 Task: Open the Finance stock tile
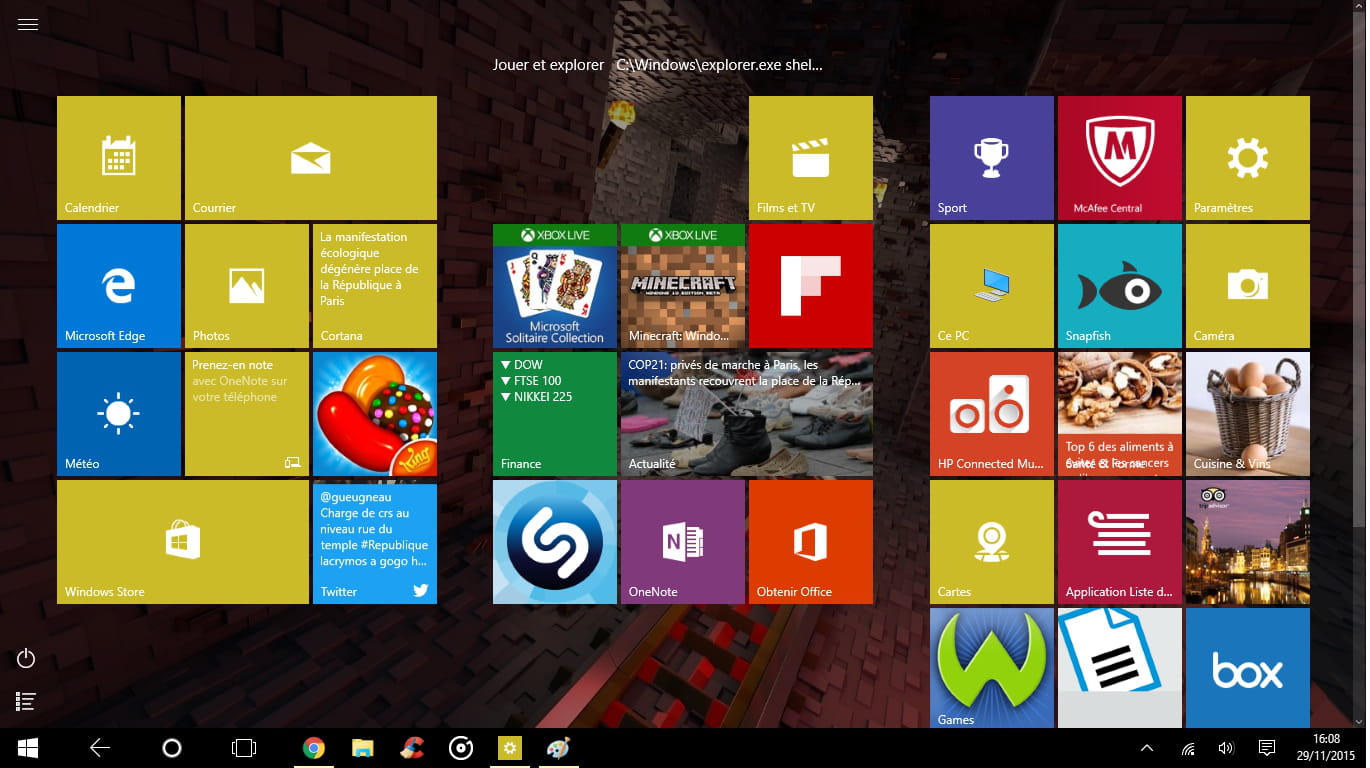click(x=555, y=414)
